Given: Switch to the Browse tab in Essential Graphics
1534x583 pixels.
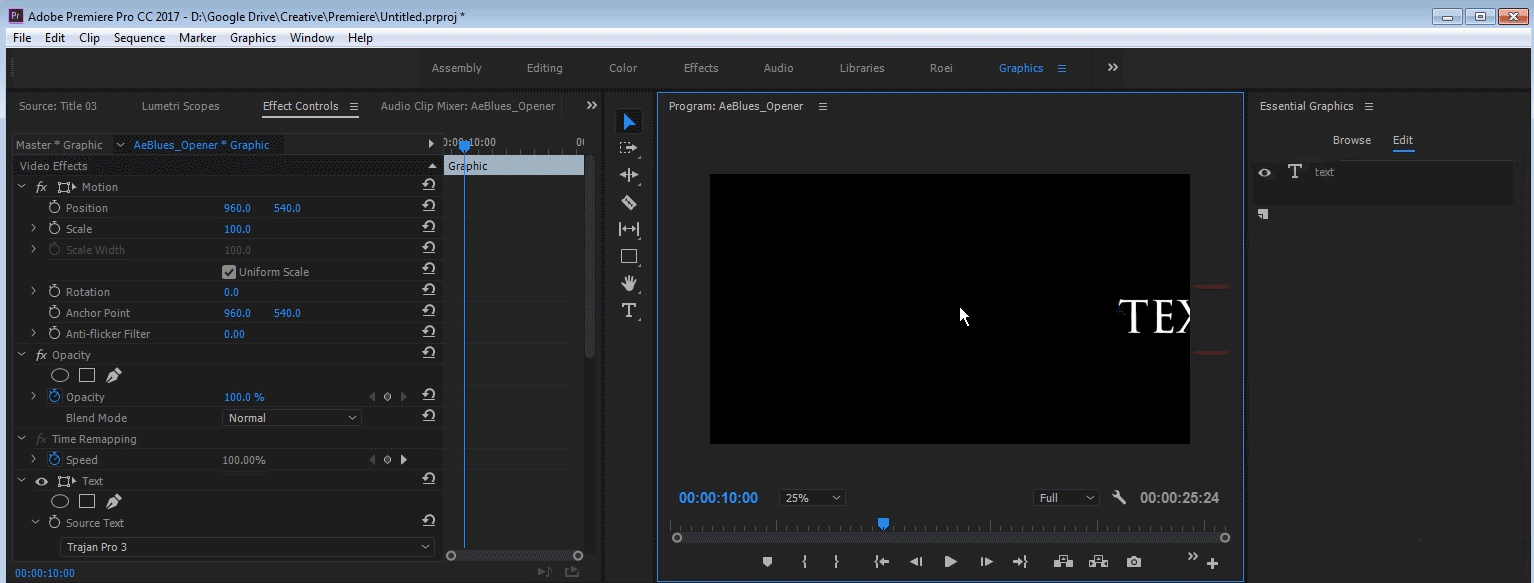Looking at the screenshot, I should 1352,140.
